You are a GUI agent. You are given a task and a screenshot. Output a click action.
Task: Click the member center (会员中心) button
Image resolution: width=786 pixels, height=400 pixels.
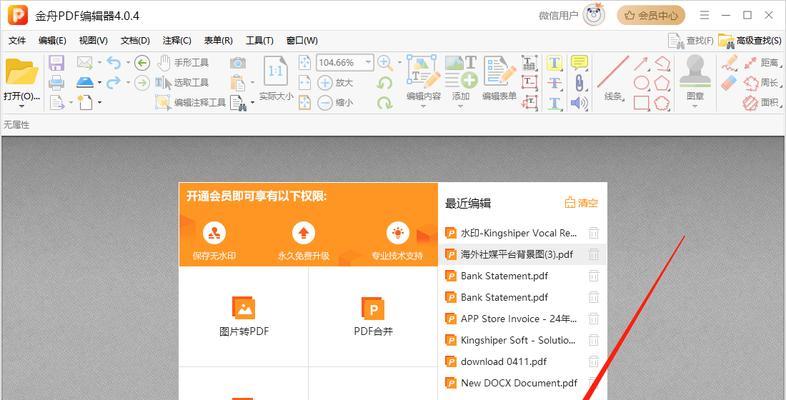point(651,16)
